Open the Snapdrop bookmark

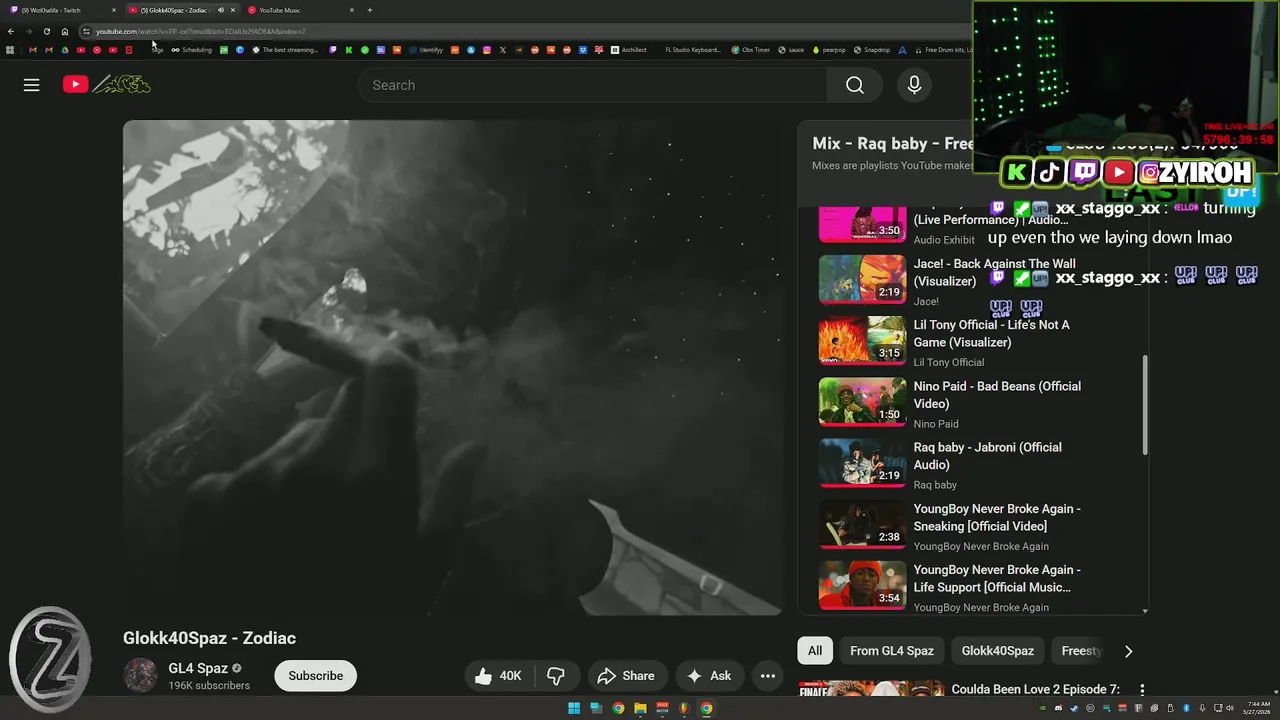tap(872, 50)
